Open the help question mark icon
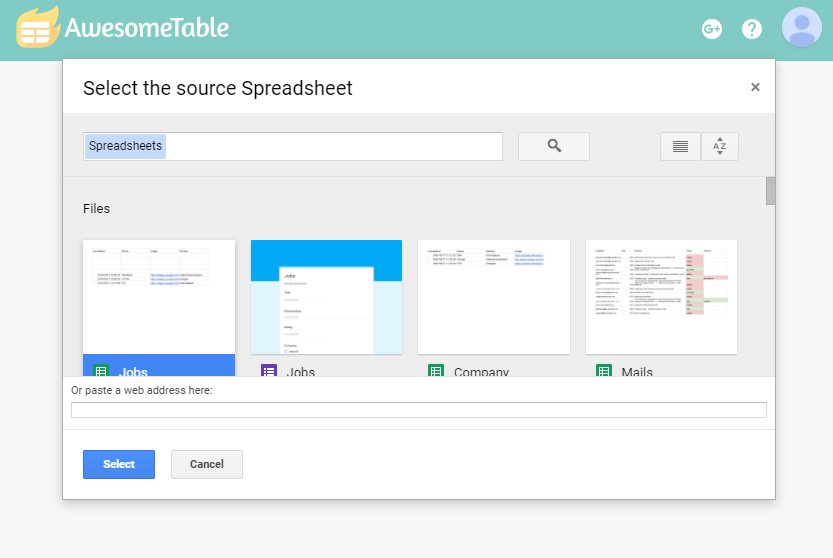The height and width of the screenshot is (558, 833). (752, 29)
